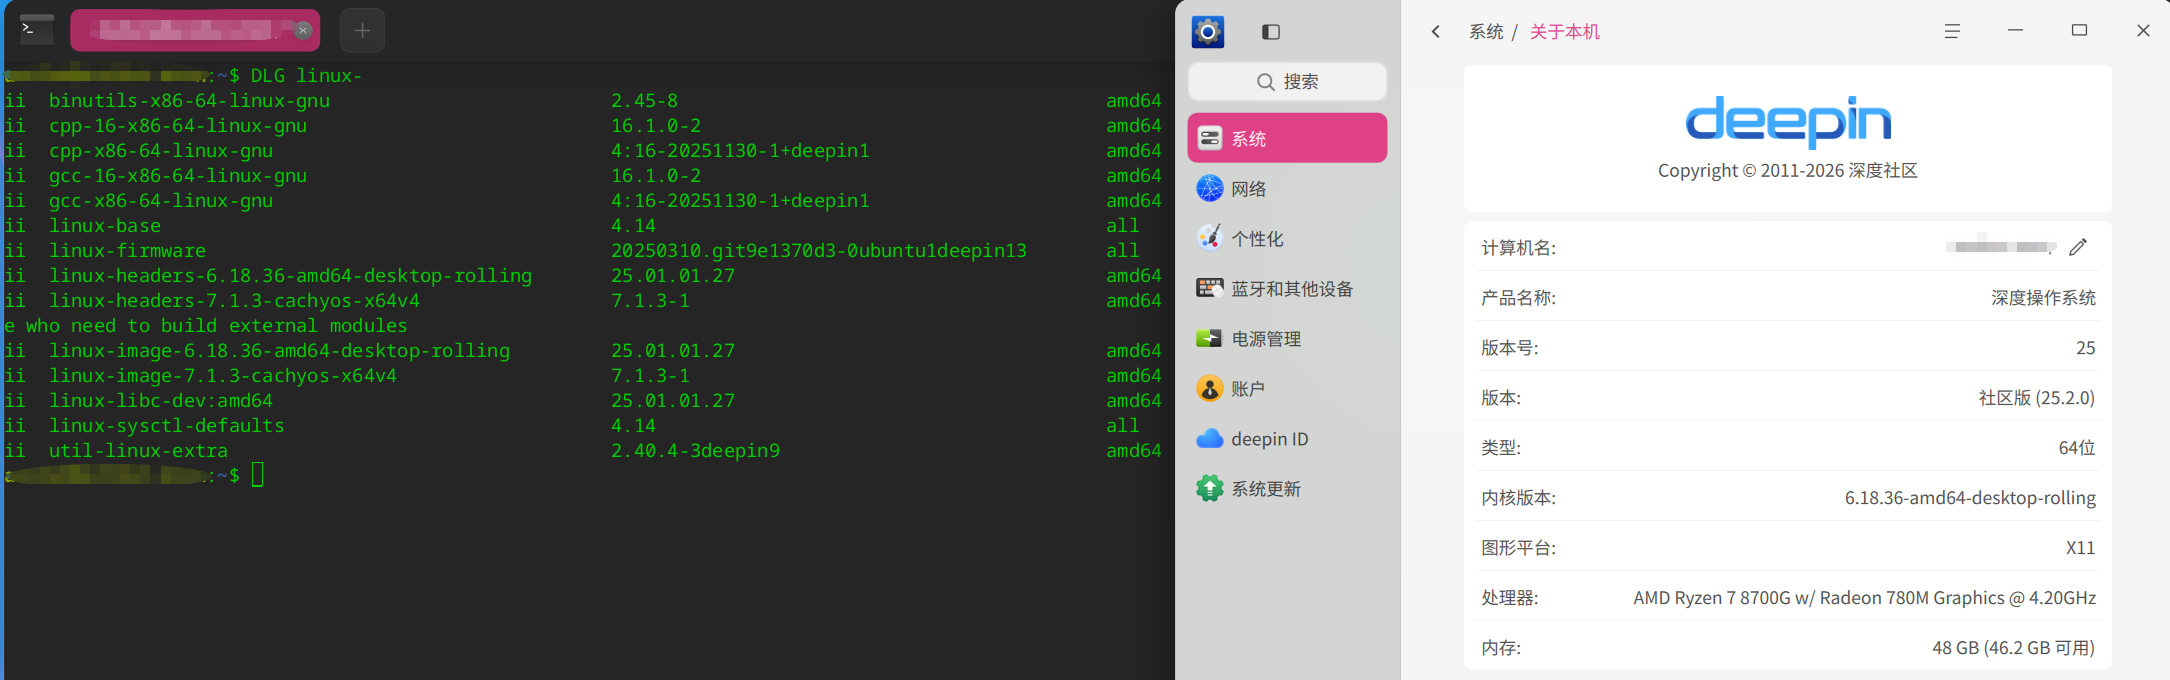
Task: Click the 48 GB memory value
Action: pos(2014,648)
